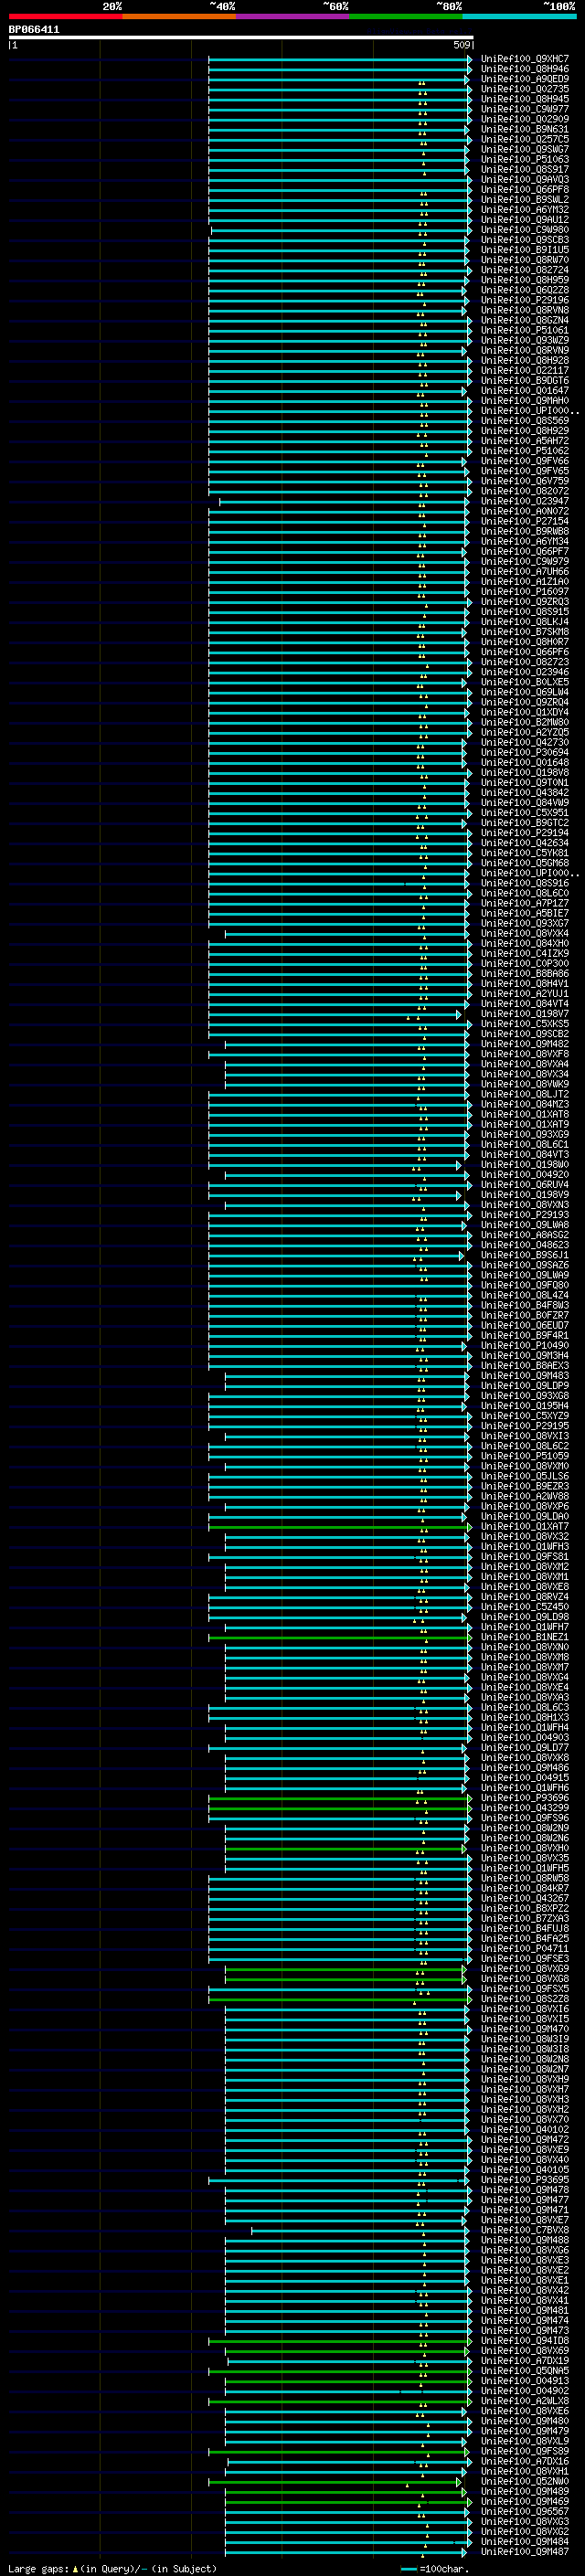Select the UniRef100_P51063 label
This screenshot has width=585, height=2576.
(524, 159)
